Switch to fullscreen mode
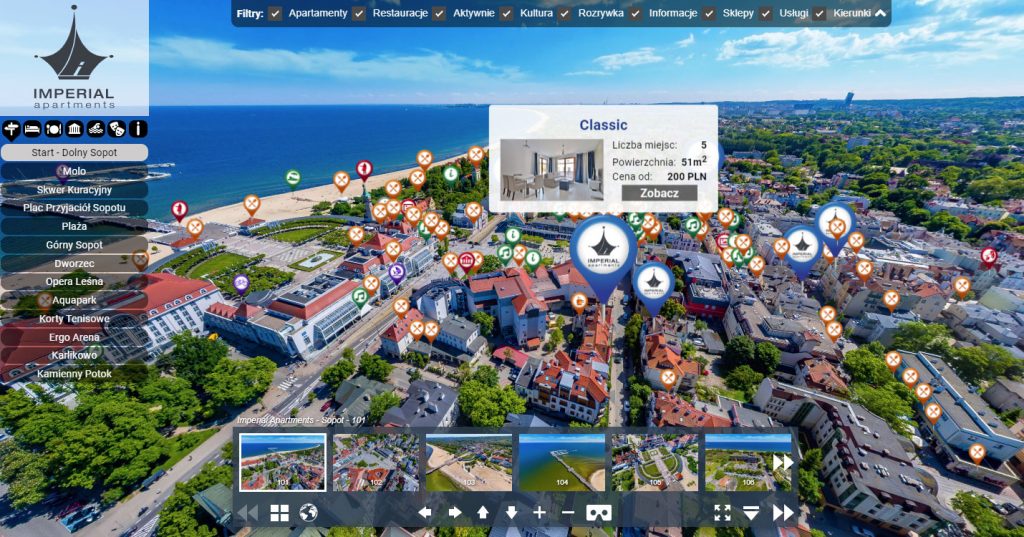The image size is (1024, 537). (722, 513)
